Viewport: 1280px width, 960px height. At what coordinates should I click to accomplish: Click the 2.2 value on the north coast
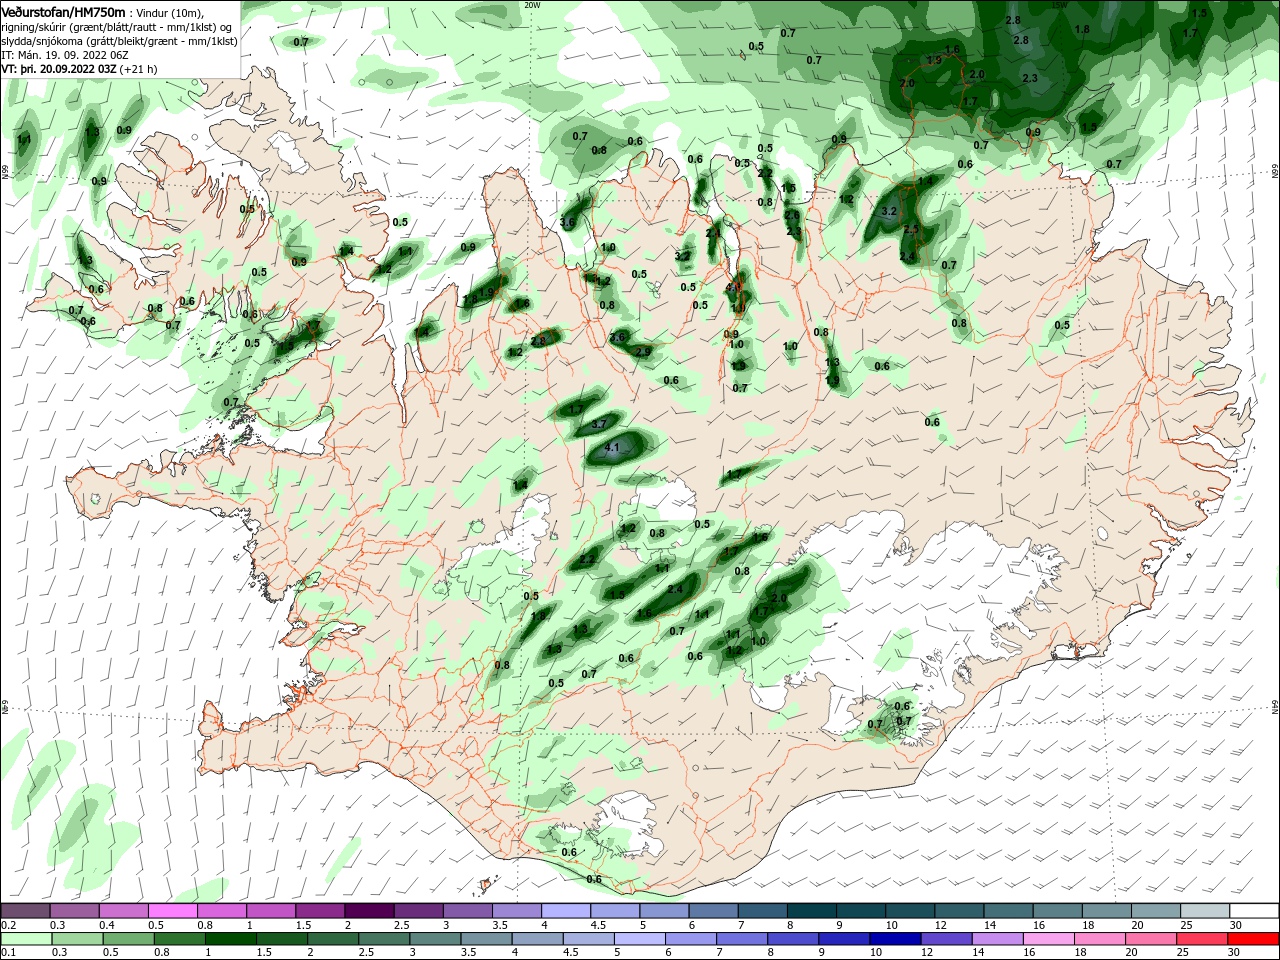[764, 173]
